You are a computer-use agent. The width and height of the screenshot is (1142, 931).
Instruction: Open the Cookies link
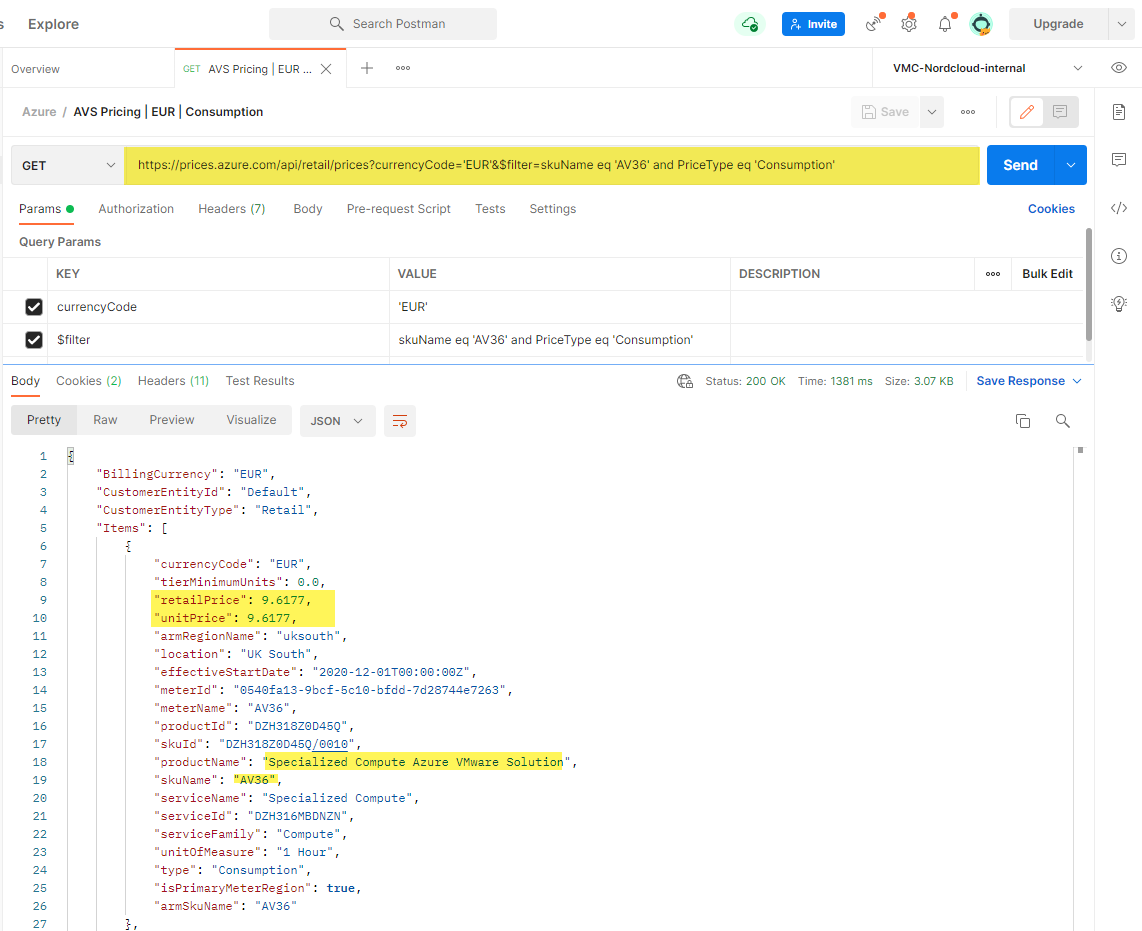1051,209
